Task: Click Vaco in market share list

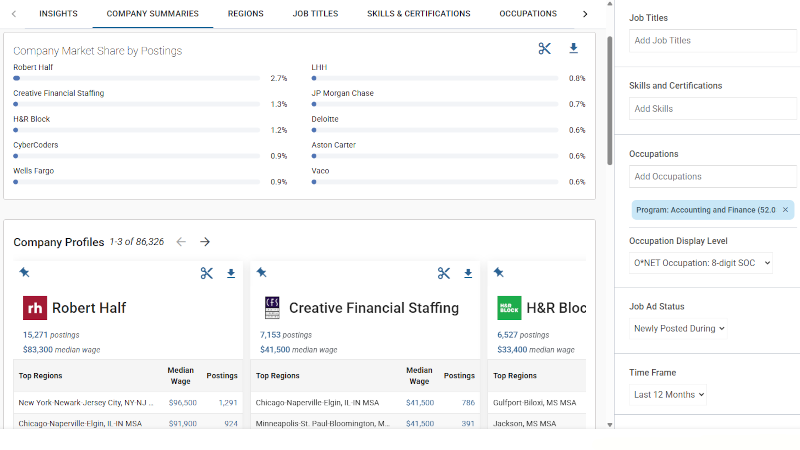Action: (320, 171)
